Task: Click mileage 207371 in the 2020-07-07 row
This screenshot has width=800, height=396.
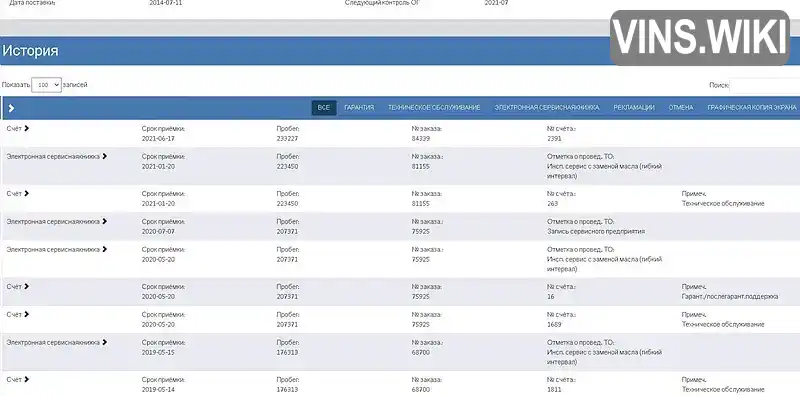Action: pyautogui.click(x=287, y=231)
